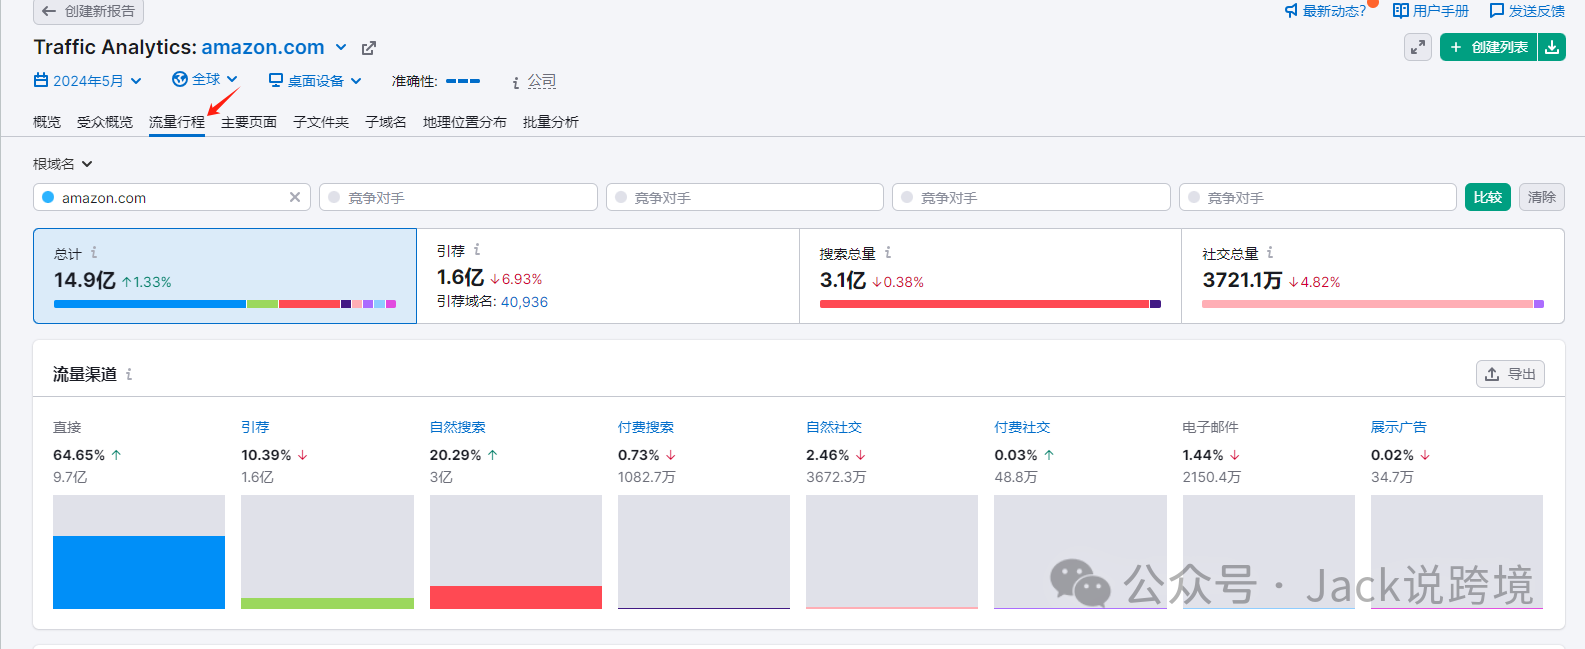The height and width of the screenshot is (649, 1585).
Task: Switch to the 受众概览 tab
Action: point(105,122)
